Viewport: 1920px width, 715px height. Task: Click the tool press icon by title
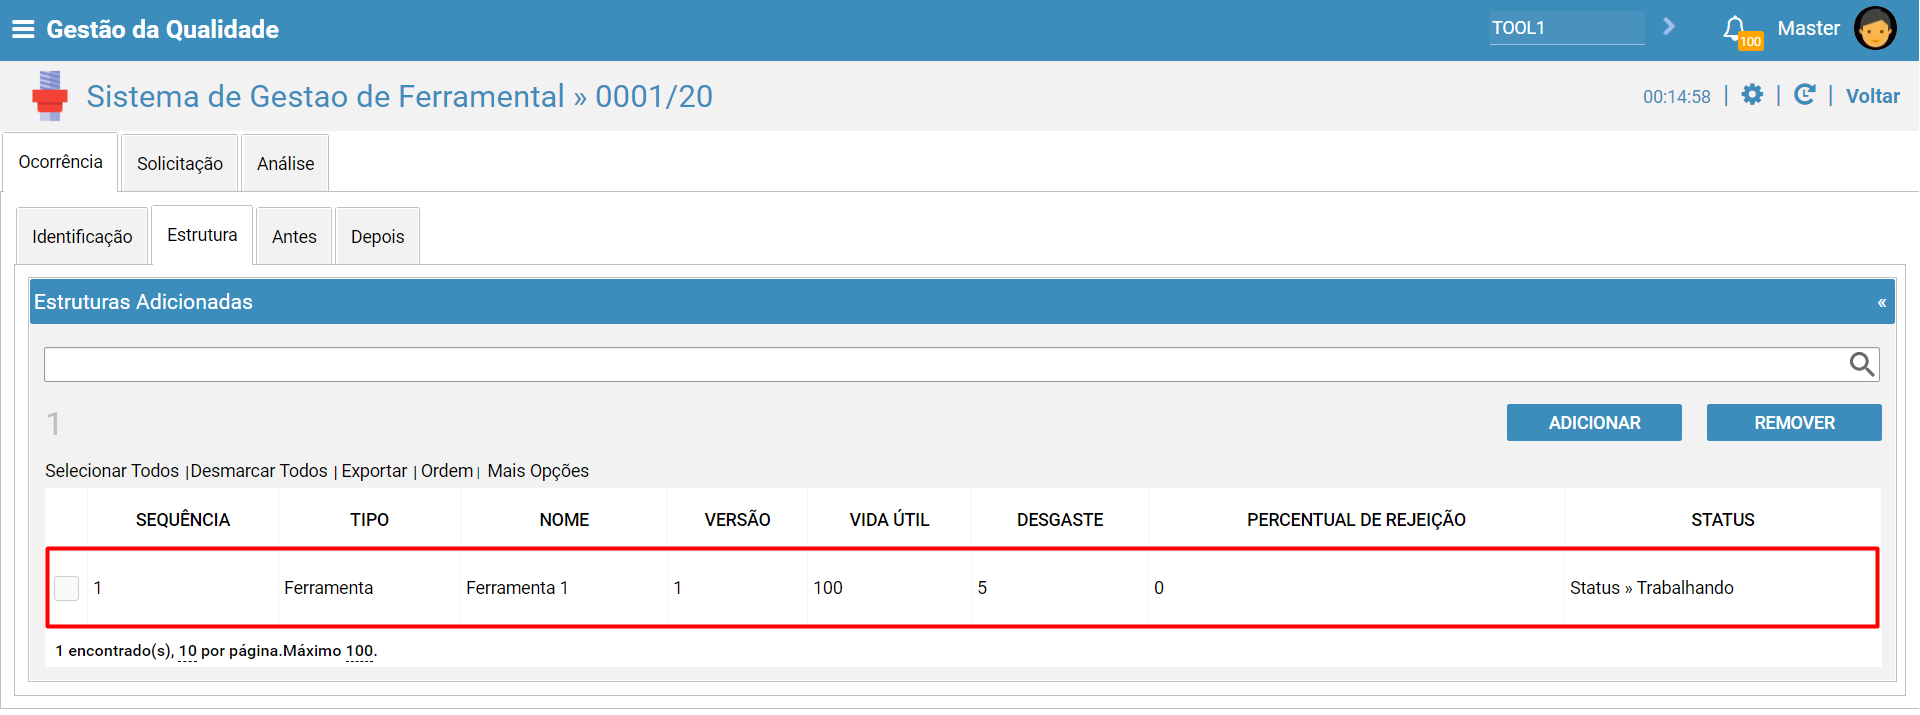[x=49, y=96]
